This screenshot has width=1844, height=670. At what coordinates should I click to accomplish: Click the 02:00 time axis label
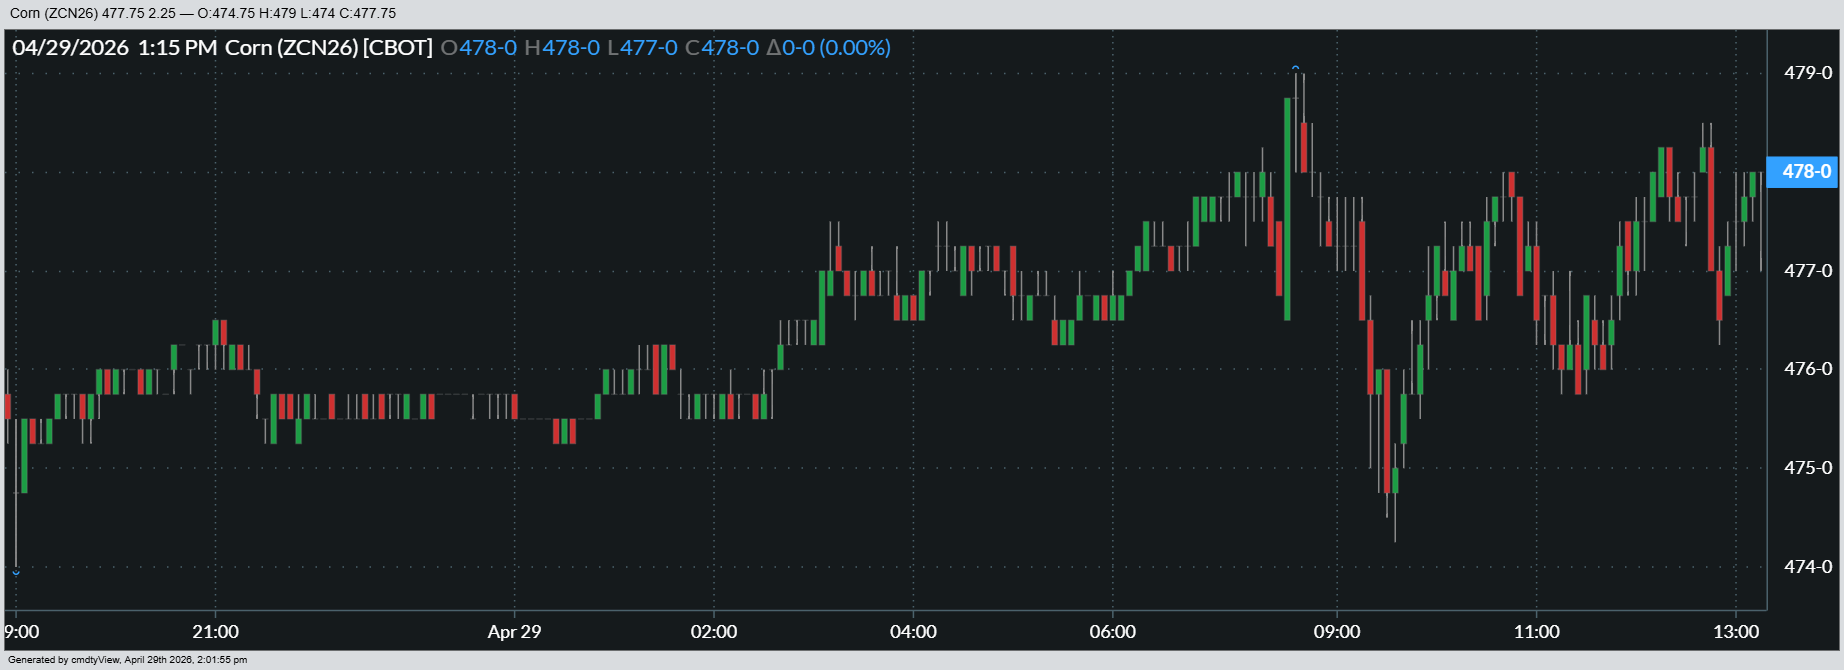click(x=714, y=632)
